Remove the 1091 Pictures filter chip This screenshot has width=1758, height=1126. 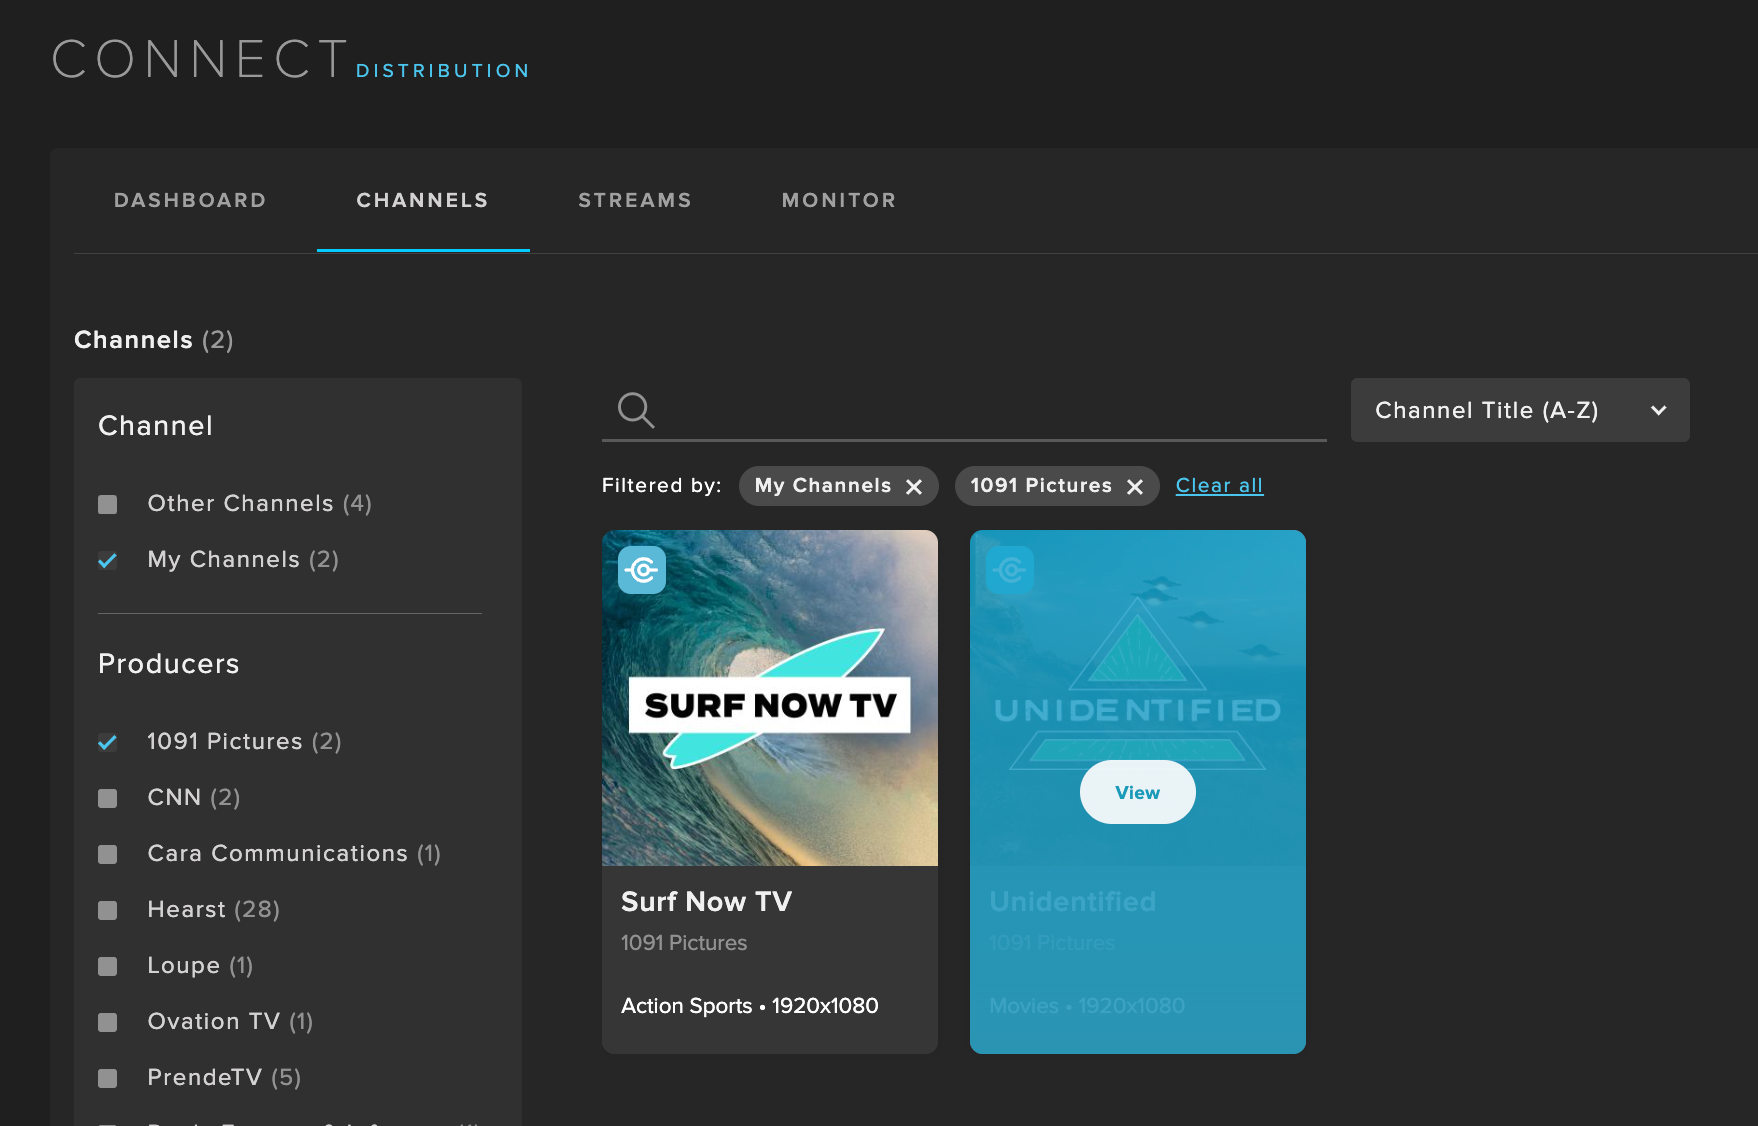(1135, 487)
